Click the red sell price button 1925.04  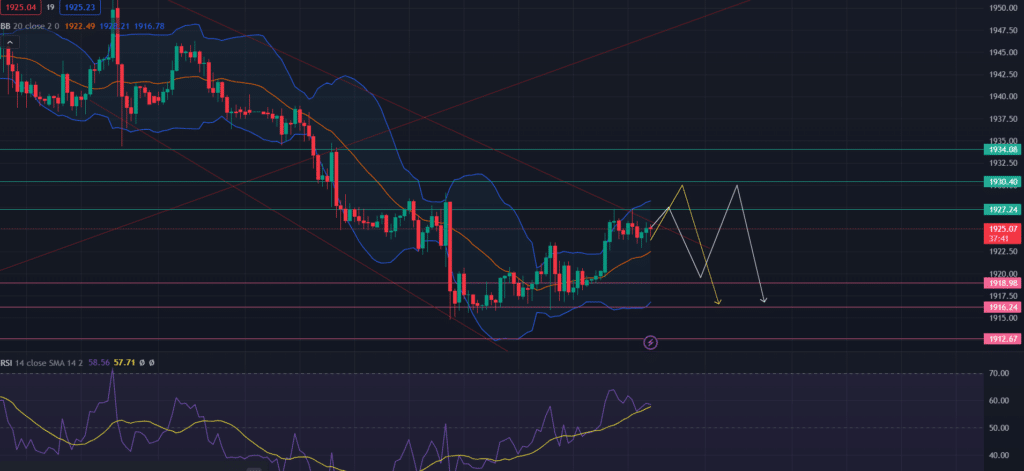coord(20,8)
